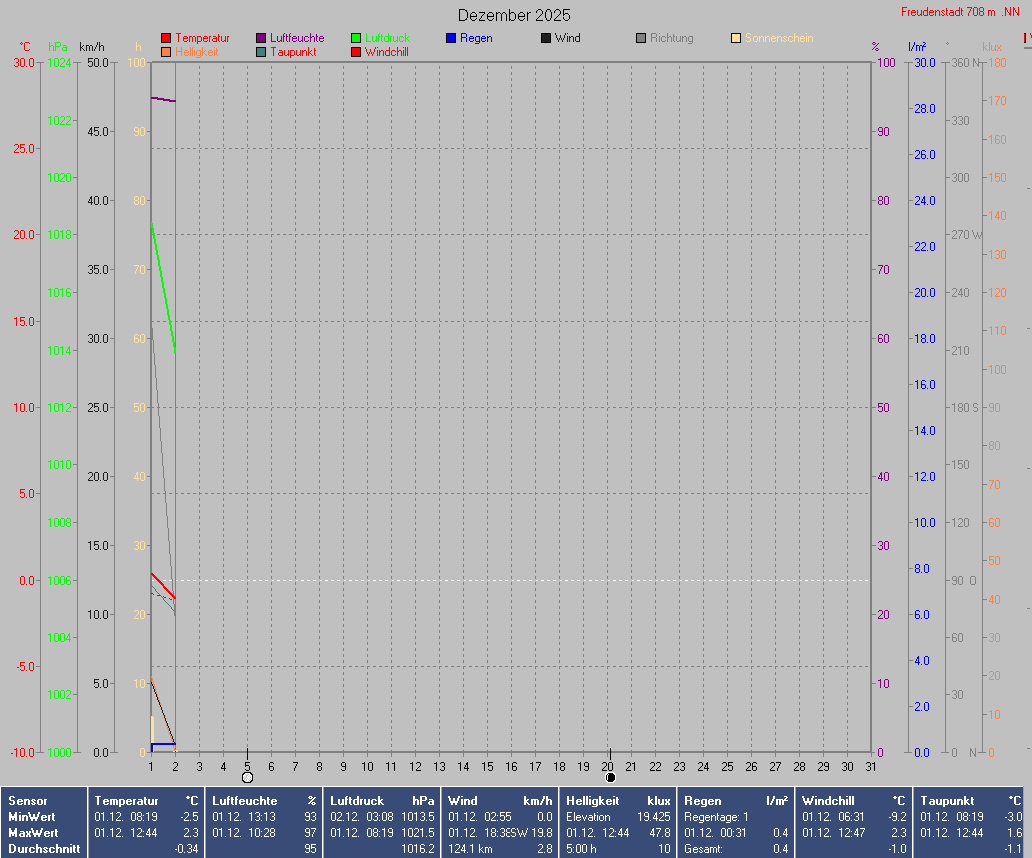Image resolution: width=1032 pixels, height=858 pixels.
Task: Click the Windchill legend label
Action: tap(386, 52)
